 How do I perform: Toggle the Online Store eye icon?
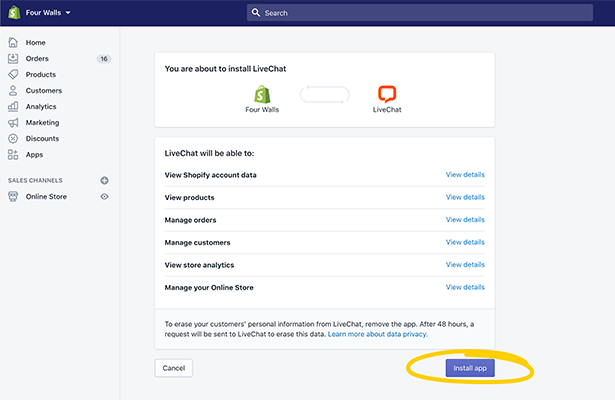pos(104,197)
